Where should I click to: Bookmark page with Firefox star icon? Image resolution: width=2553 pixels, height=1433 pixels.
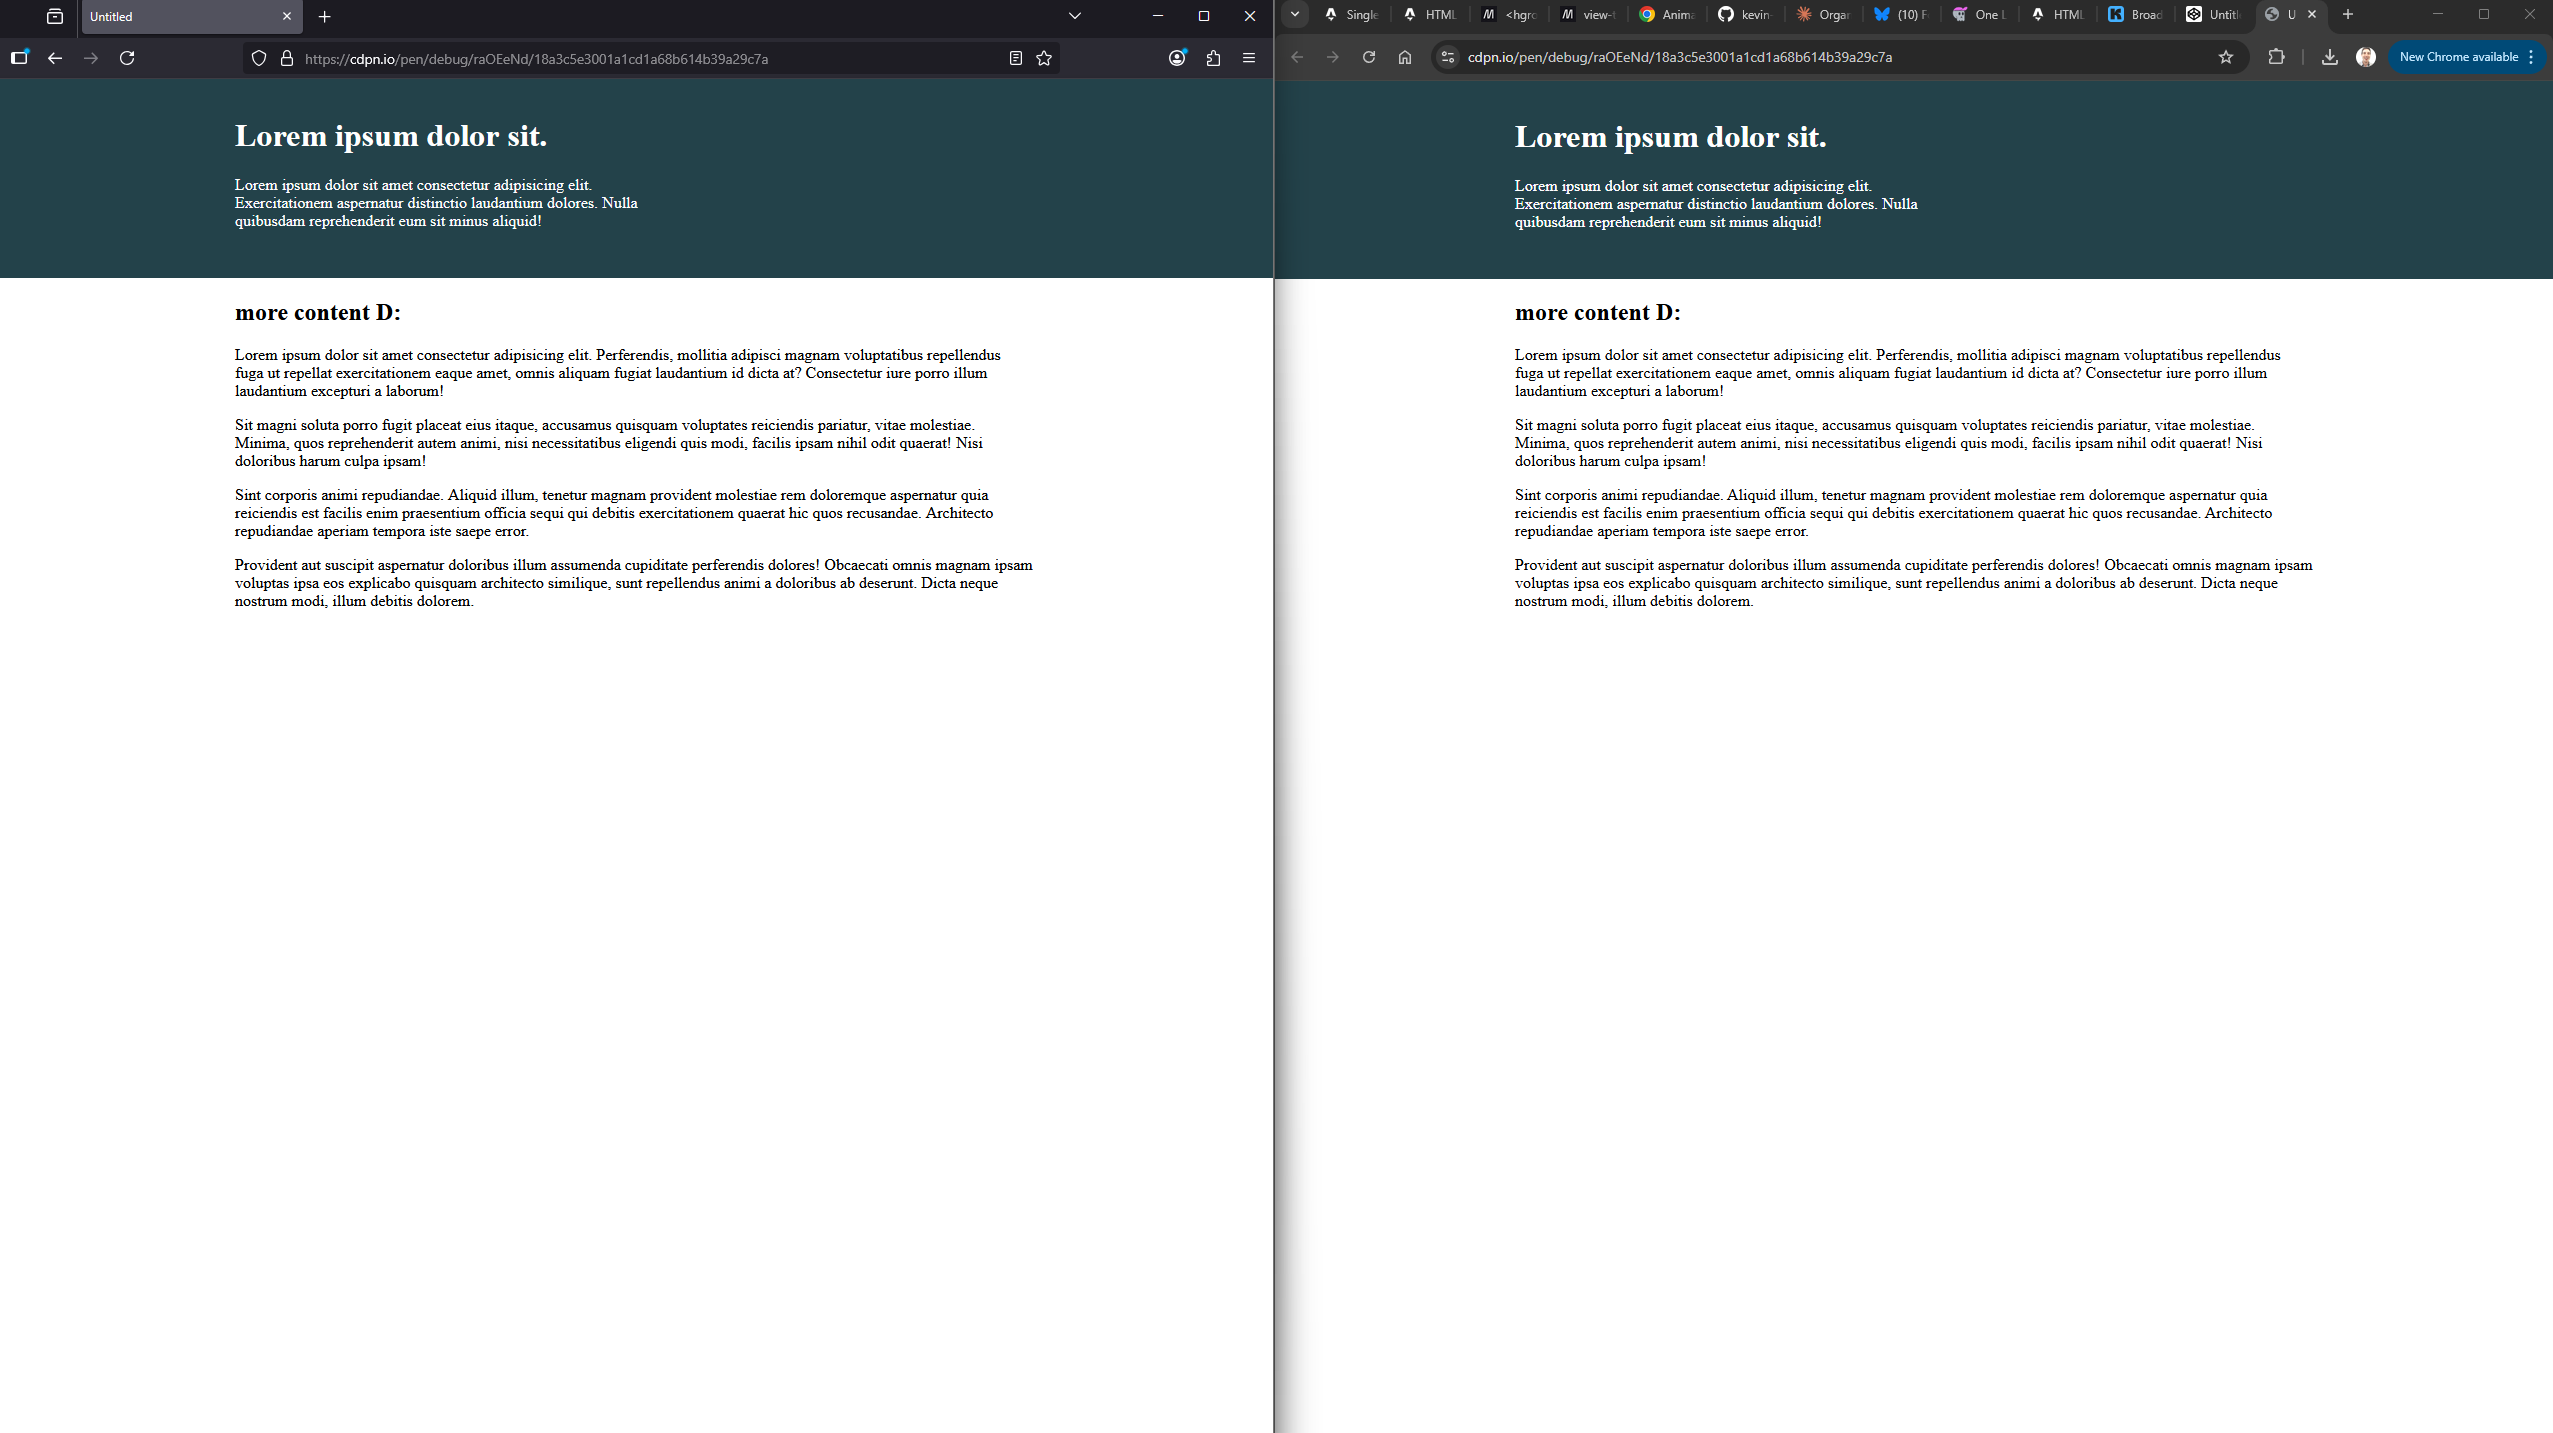pyautogui.click(x=1044, y=58)
